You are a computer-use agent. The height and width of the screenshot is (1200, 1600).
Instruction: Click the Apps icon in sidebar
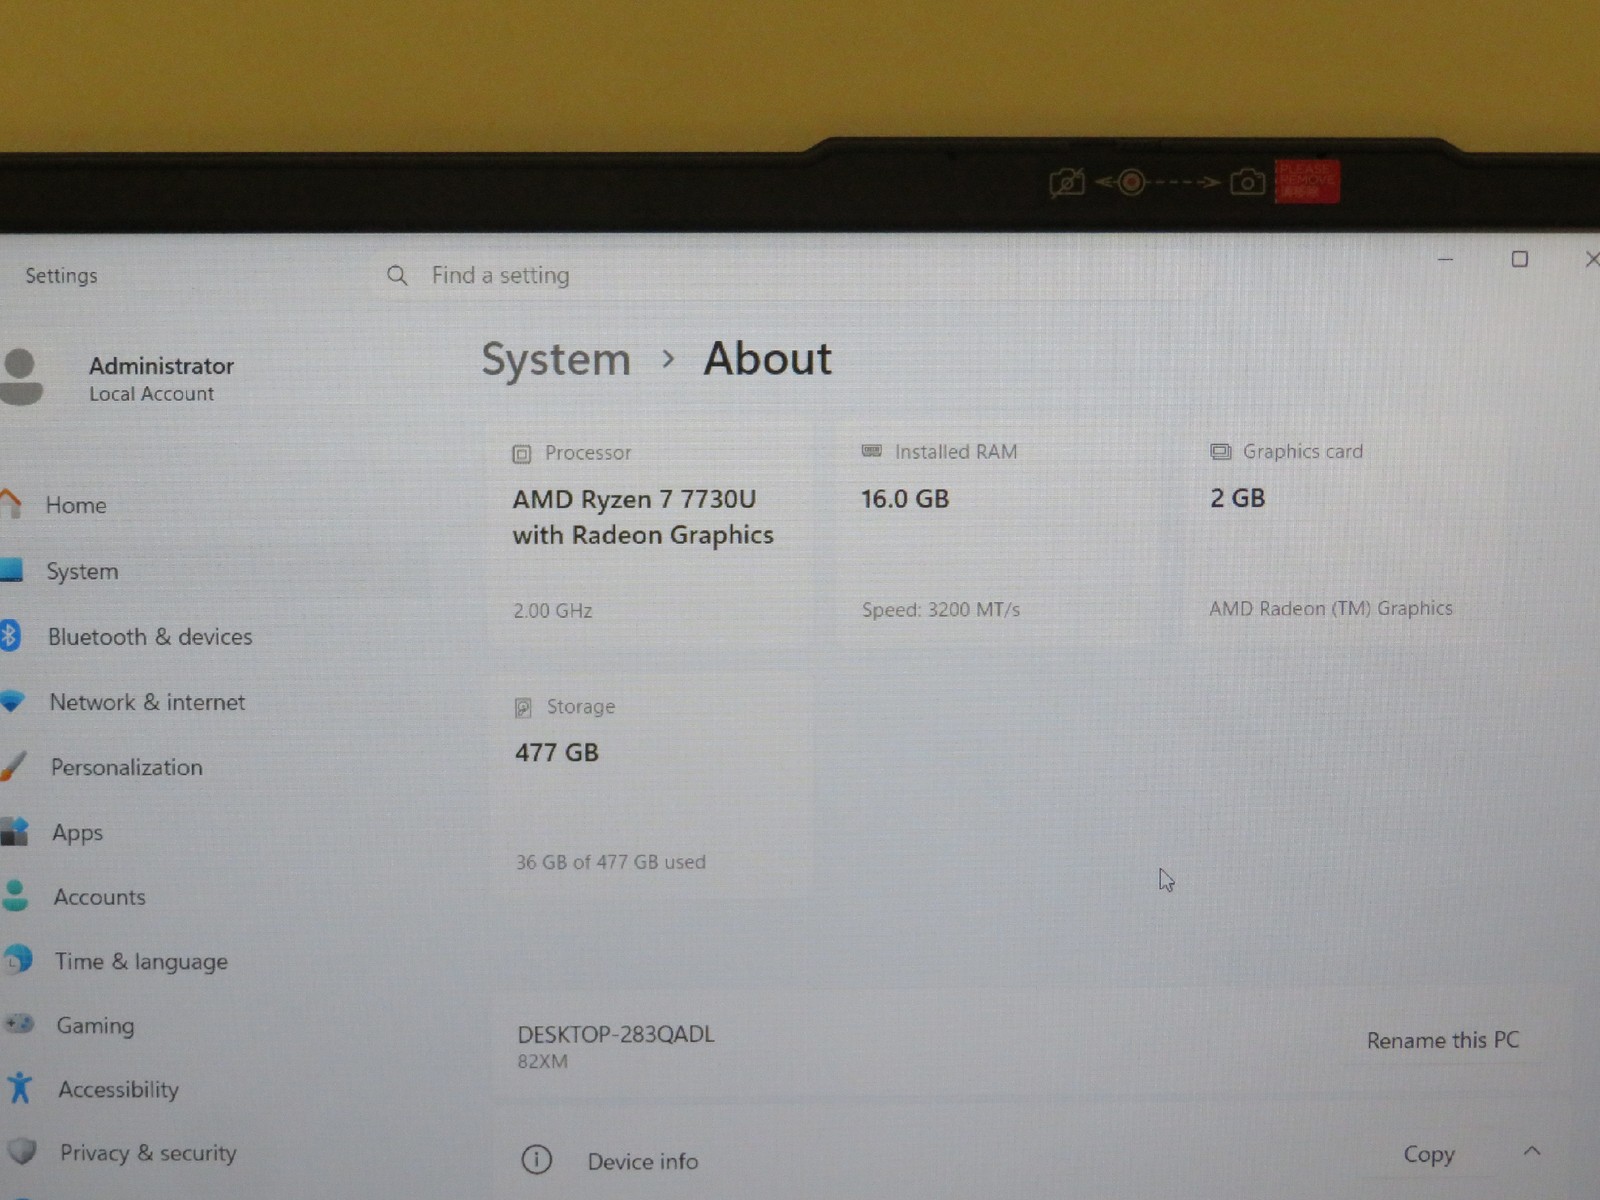click(x=14, y=832)
